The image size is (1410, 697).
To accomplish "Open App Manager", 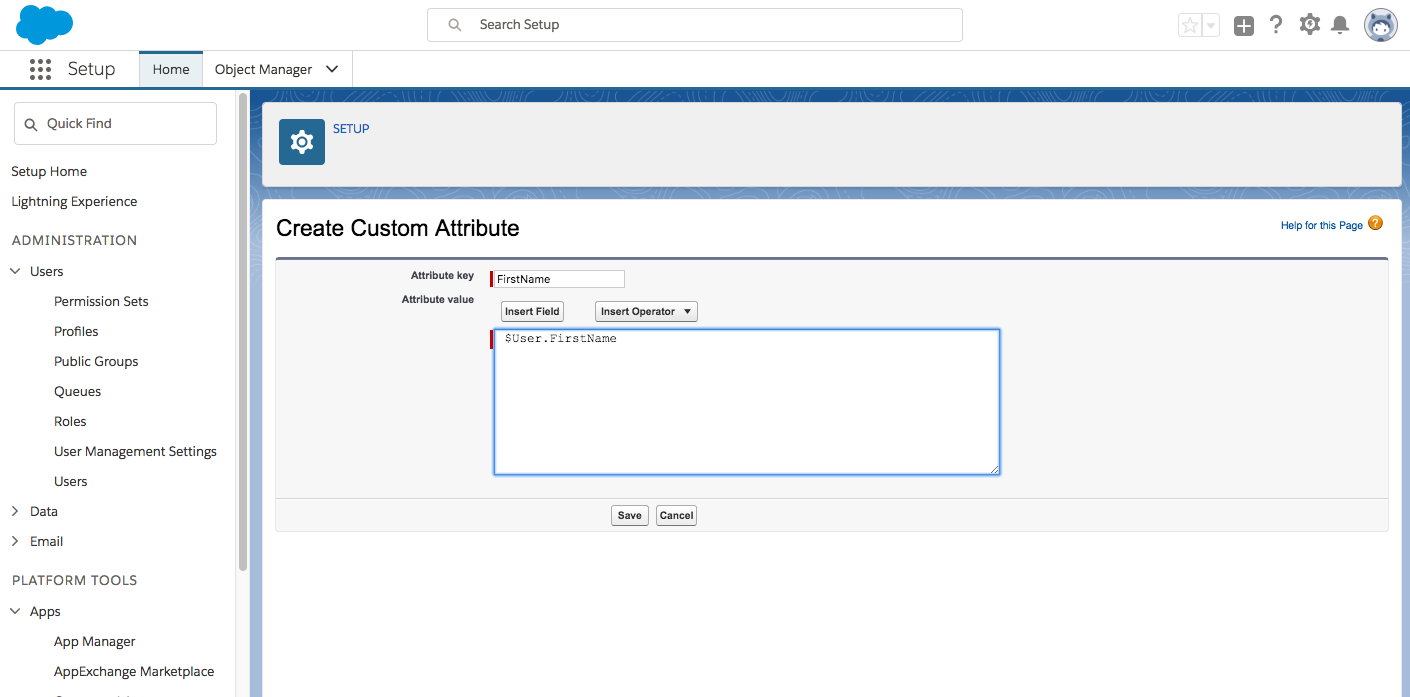I will (x=94, y=641).
